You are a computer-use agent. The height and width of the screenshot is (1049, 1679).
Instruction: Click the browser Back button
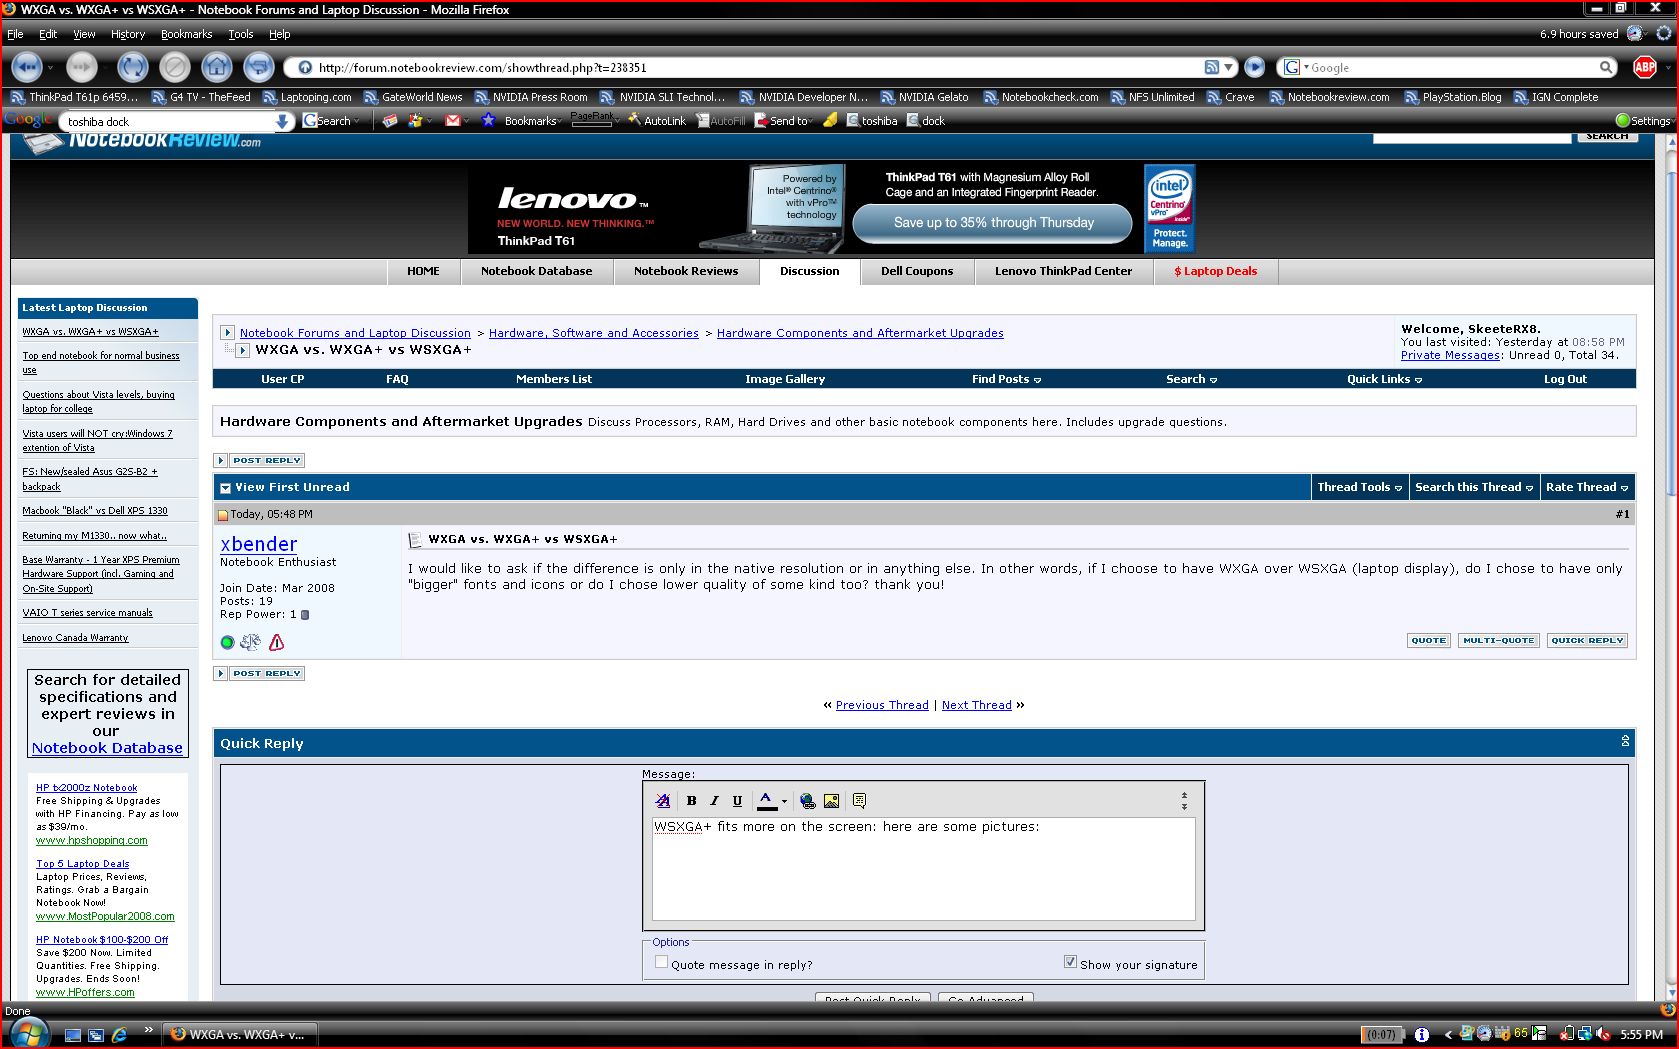pyautogui.click(x=27, y=67)
